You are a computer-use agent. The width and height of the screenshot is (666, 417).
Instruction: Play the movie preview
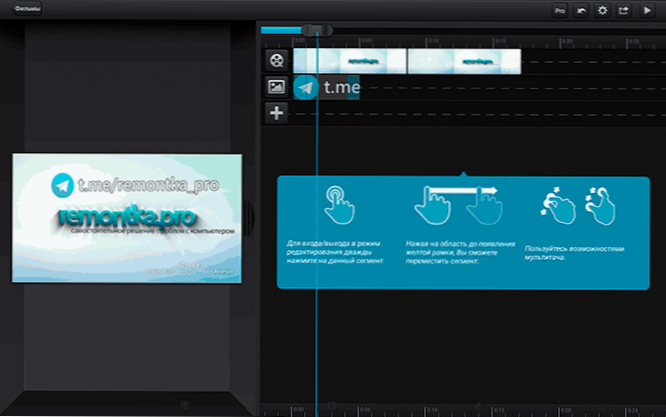click(x=647, y=11)
